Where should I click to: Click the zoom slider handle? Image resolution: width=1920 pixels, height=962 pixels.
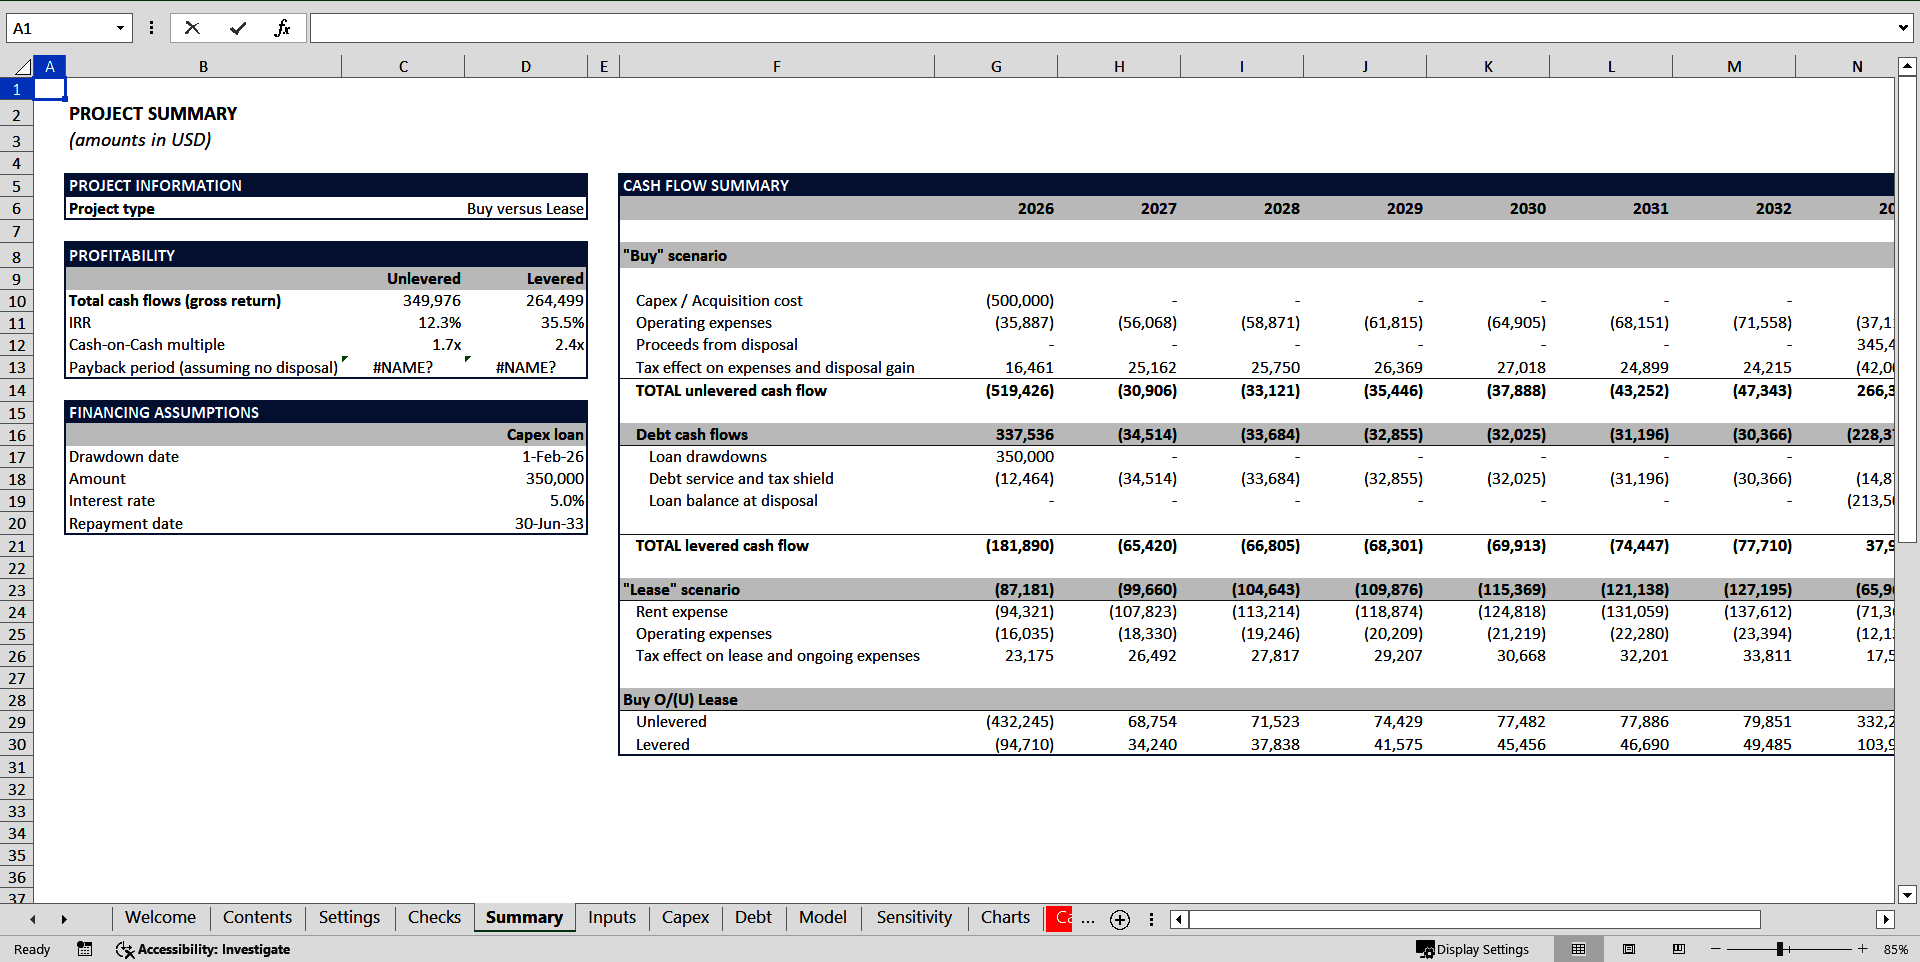pos(1780,949)
